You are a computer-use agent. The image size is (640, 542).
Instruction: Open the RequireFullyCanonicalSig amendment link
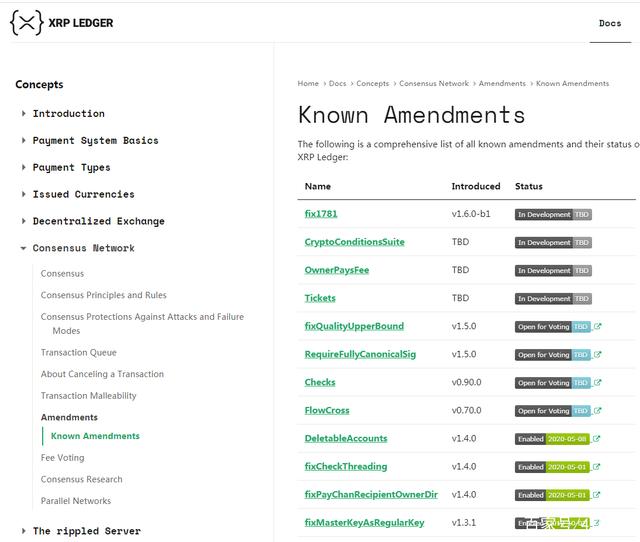[x=360, y=355]
